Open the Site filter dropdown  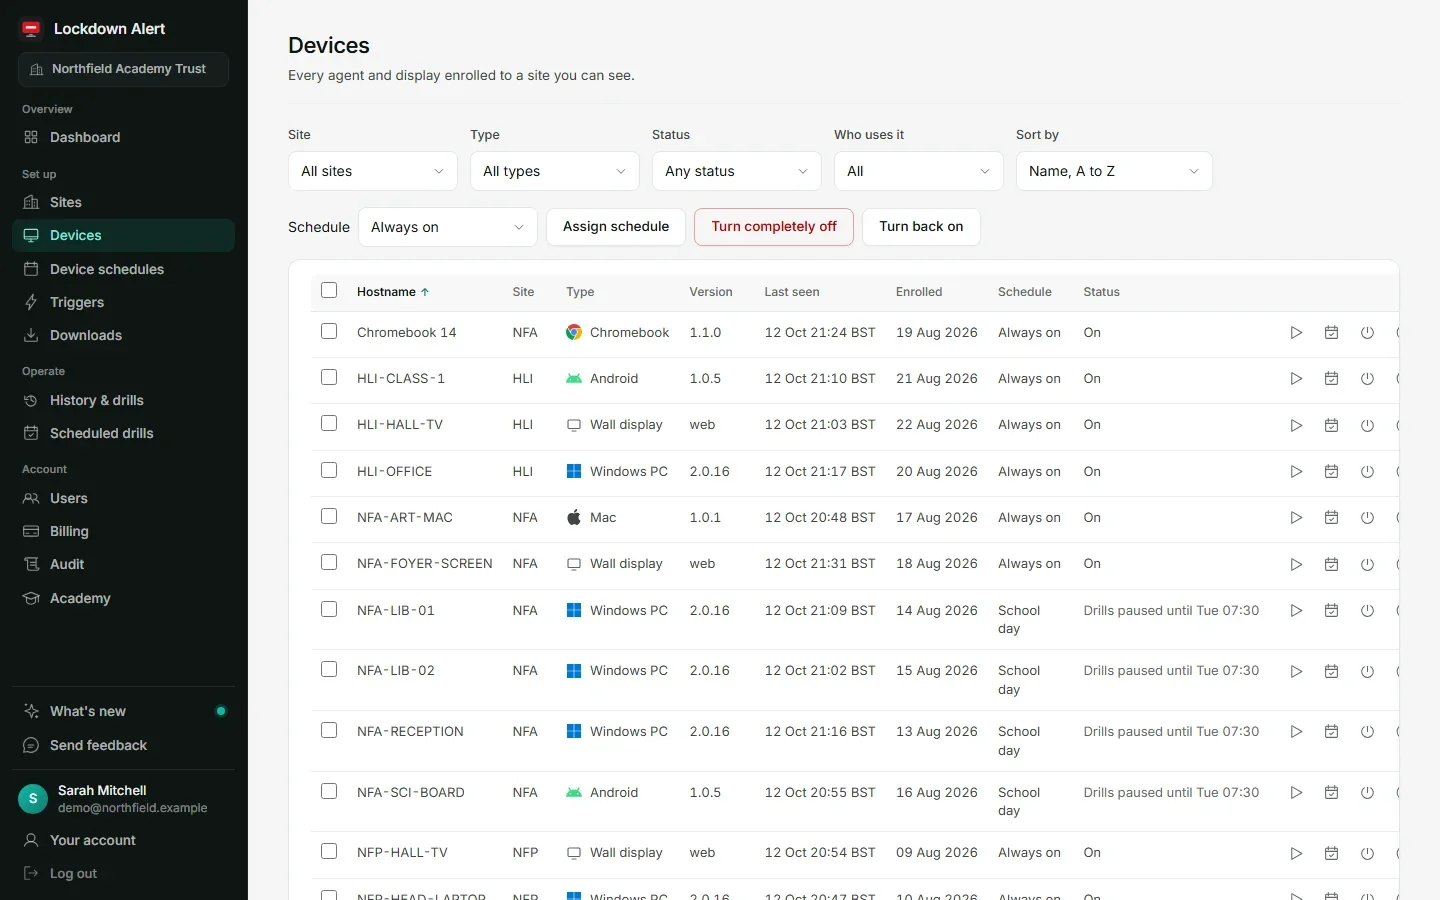(x=373, y=171)
